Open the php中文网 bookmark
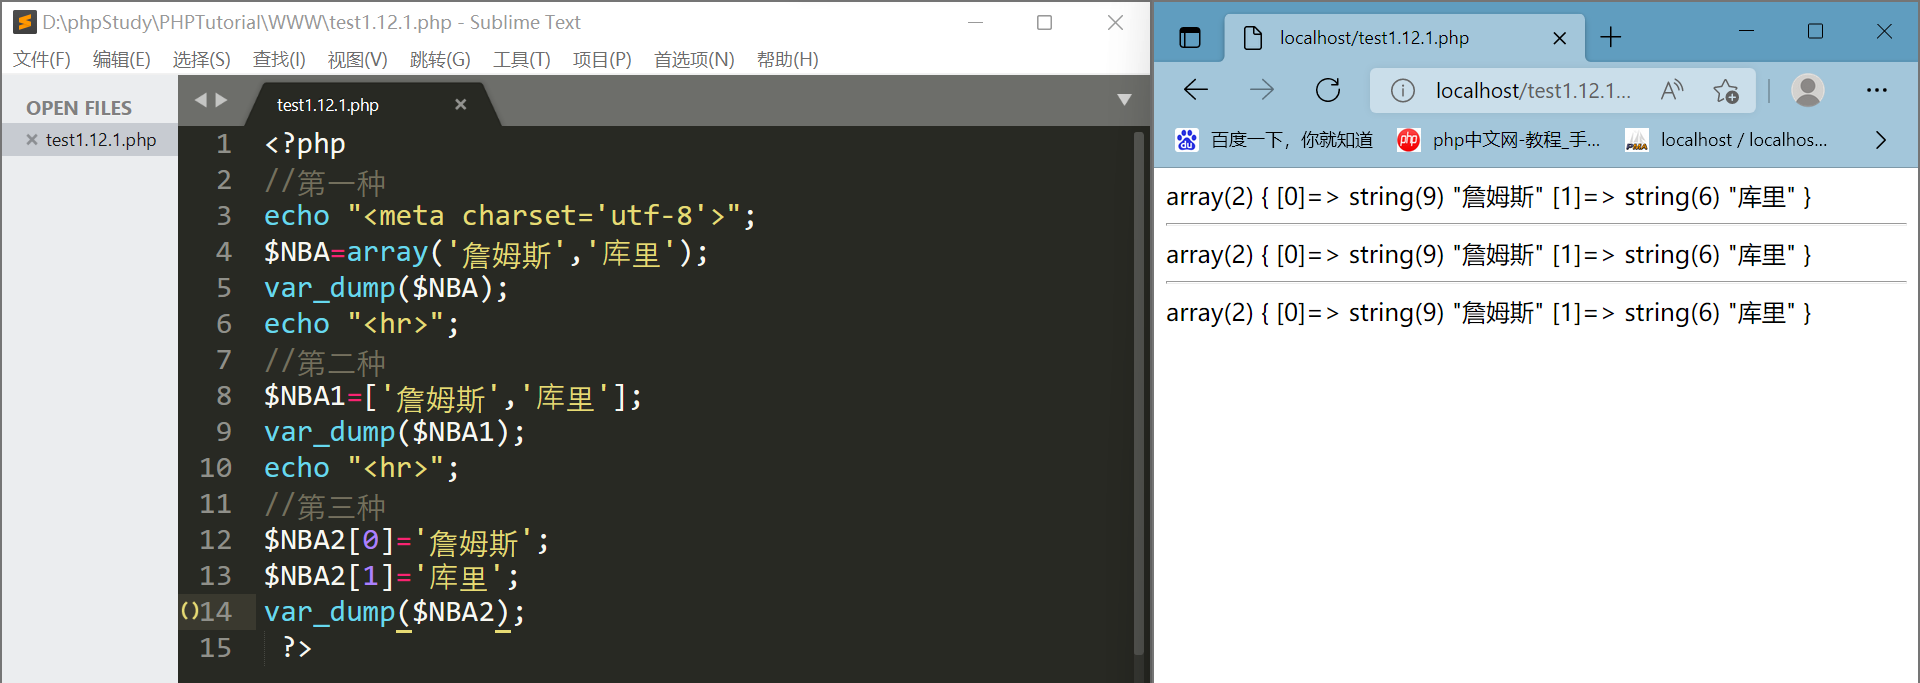1920x683 pixels. click(1499, 140)
